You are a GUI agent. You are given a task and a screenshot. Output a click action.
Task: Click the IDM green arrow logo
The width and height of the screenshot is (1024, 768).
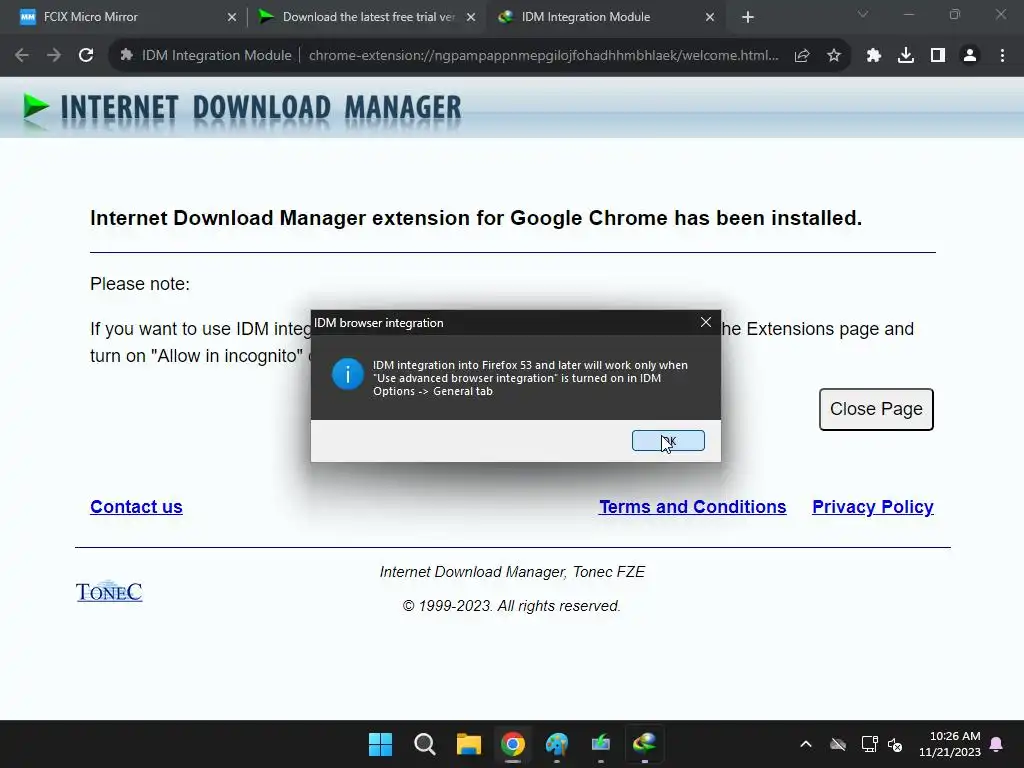[35, 107]
